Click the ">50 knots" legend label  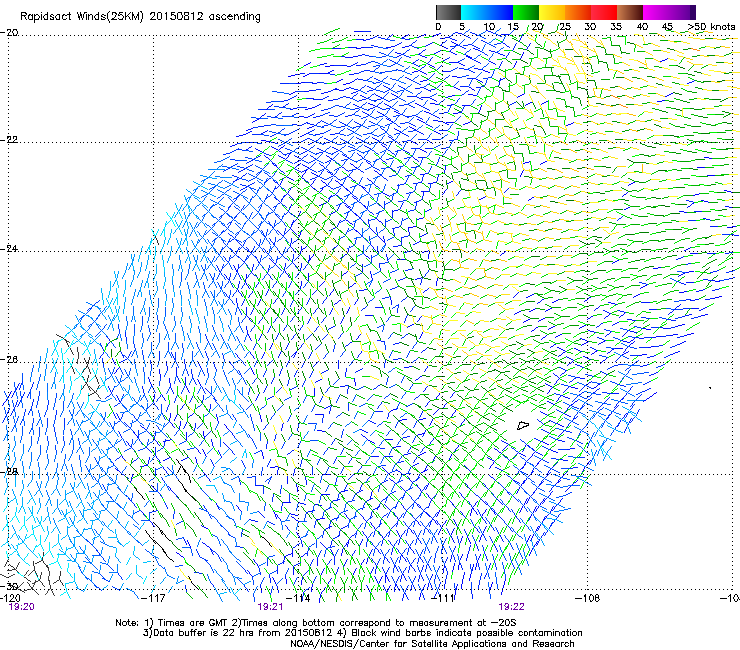click(711, 27)
